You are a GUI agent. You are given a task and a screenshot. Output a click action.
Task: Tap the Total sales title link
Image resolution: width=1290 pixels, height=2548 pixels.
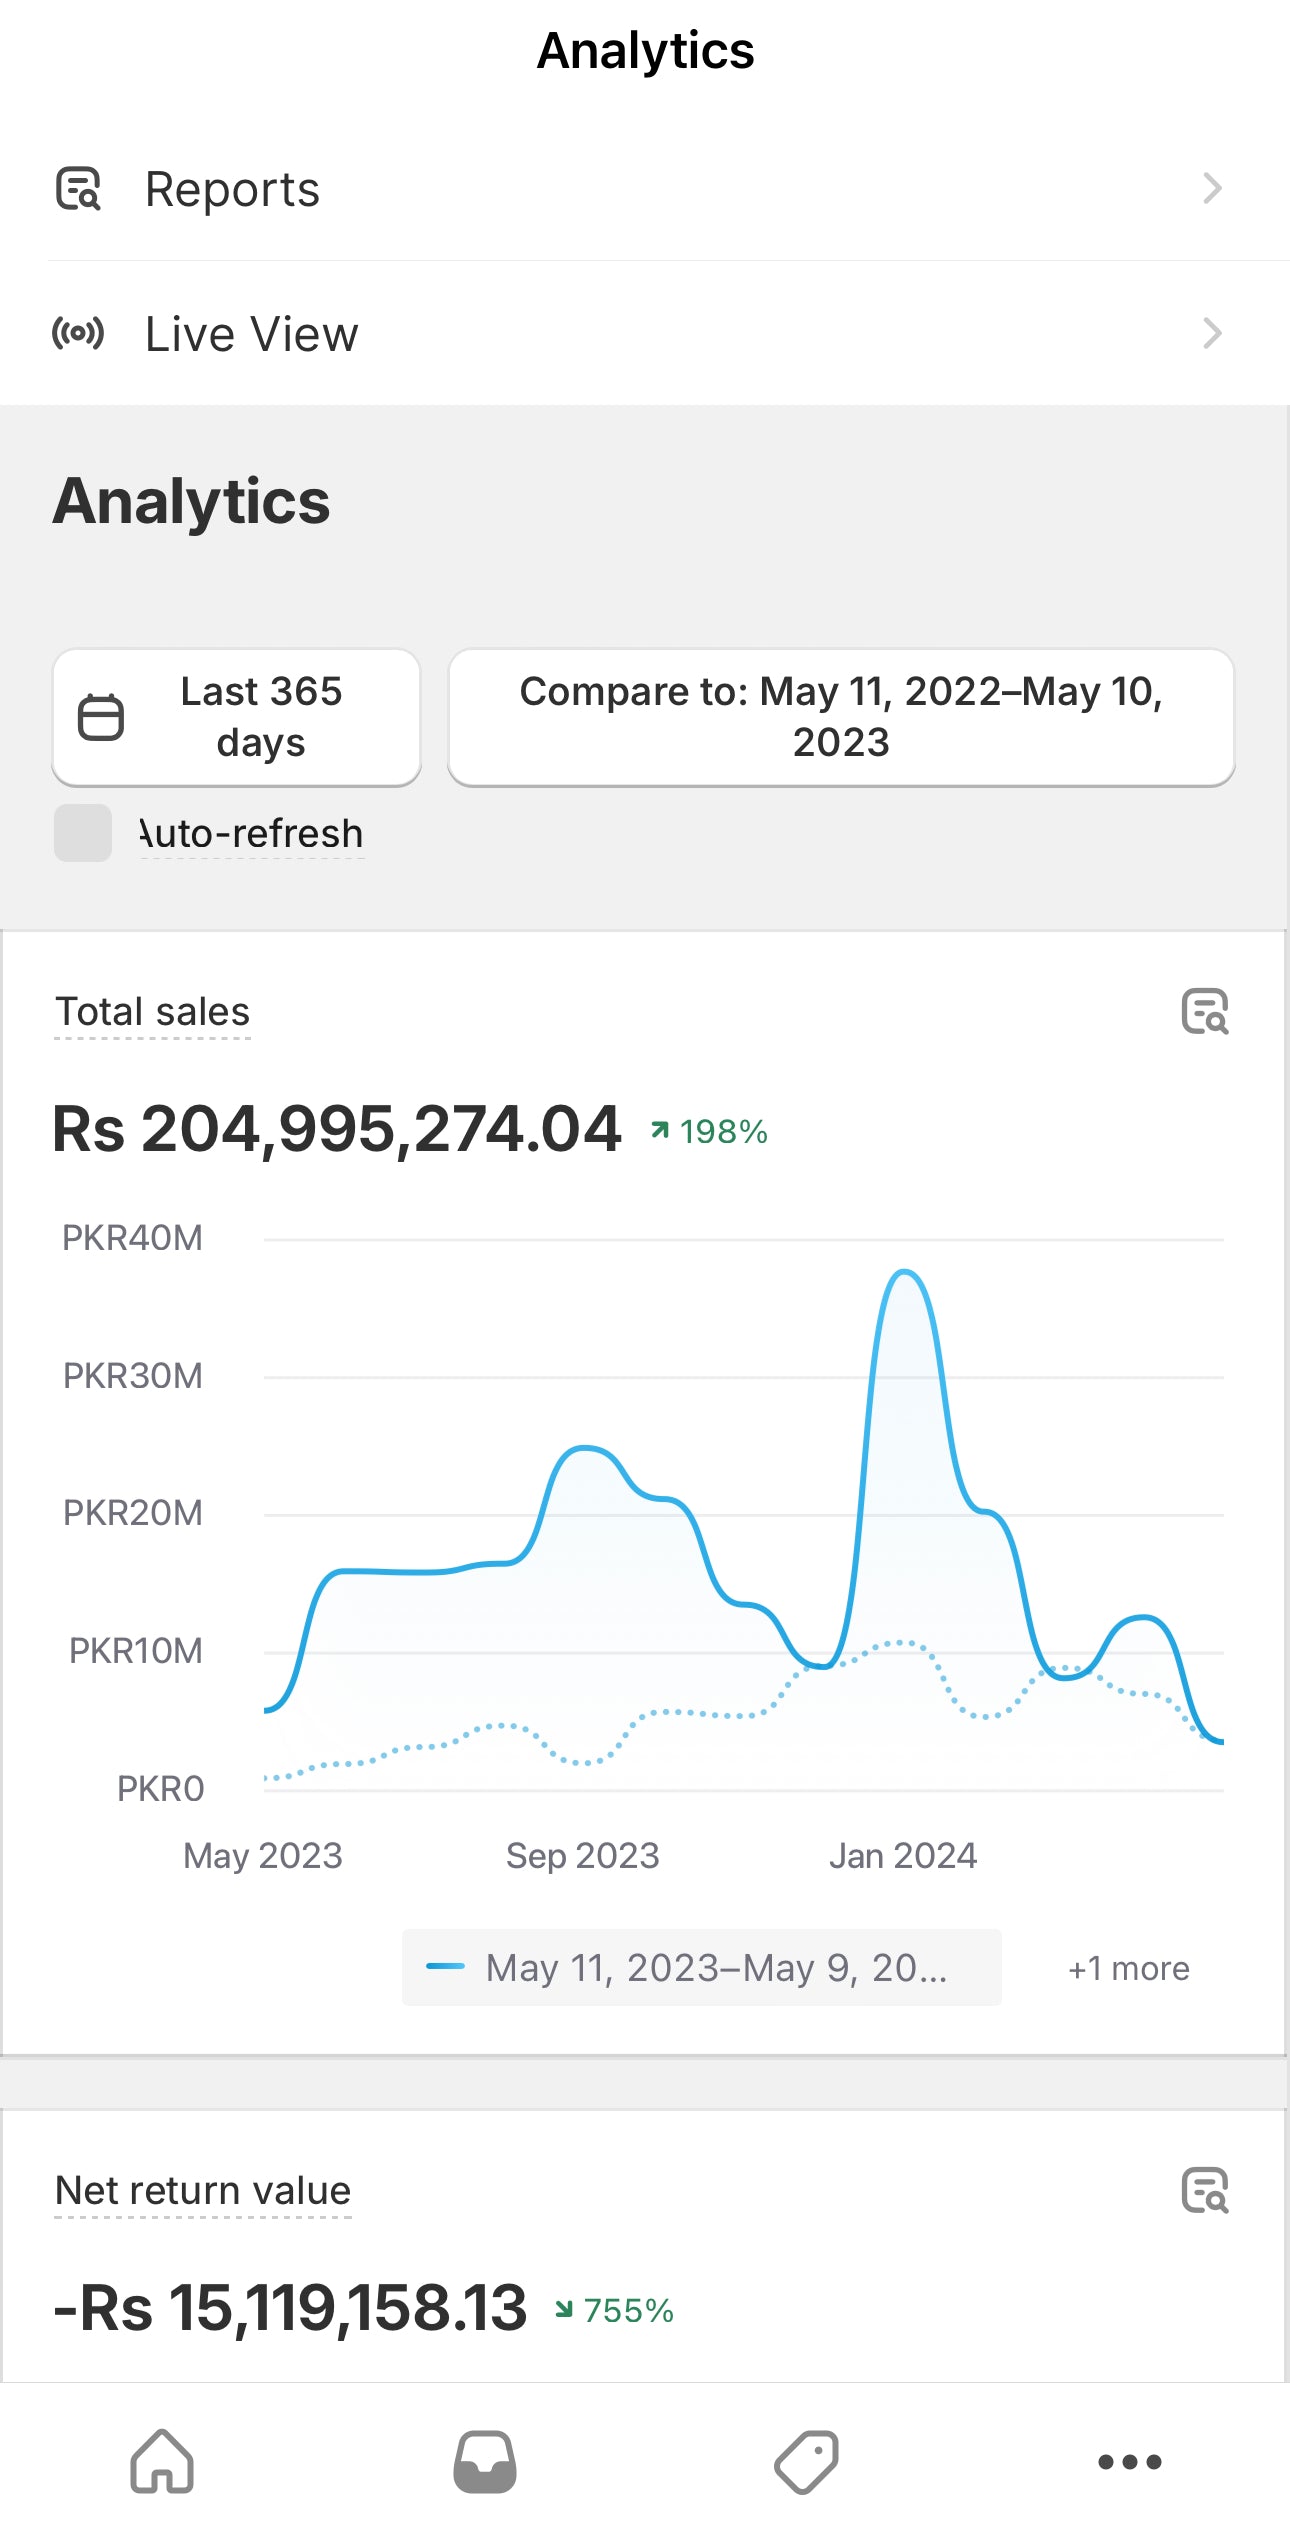[152, 1011]
